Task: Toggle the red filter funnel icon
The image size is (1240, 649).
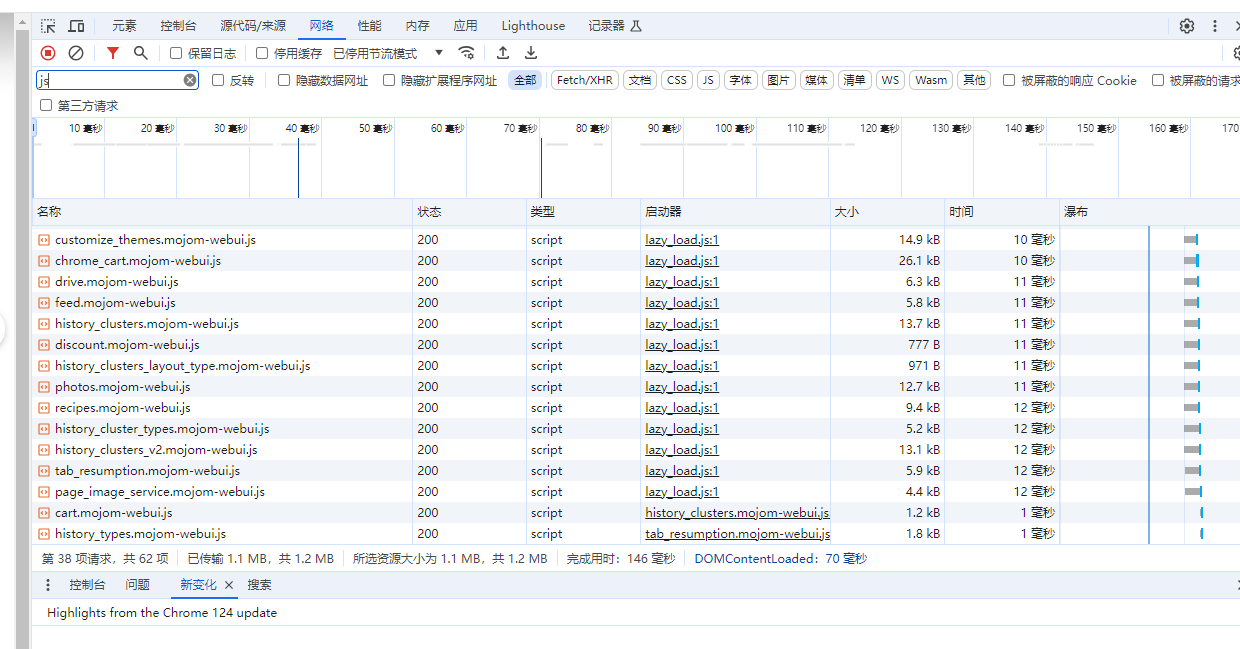Action: [113, 53]
